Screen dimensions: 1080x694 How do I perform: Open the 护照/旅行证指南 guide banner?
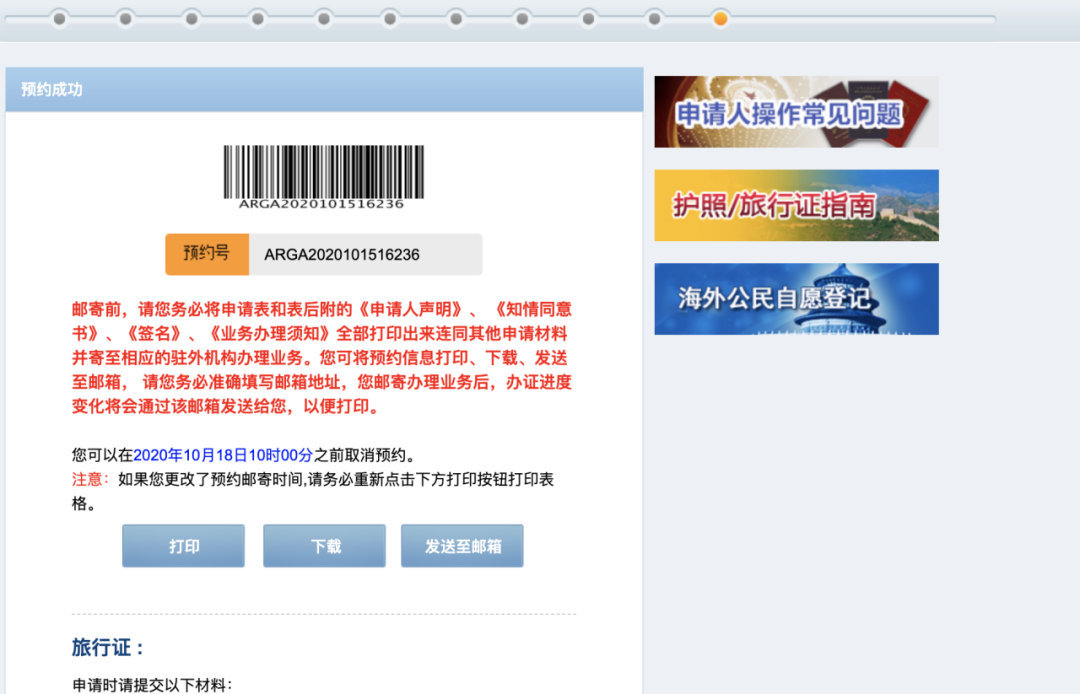[x=795, y=205]
